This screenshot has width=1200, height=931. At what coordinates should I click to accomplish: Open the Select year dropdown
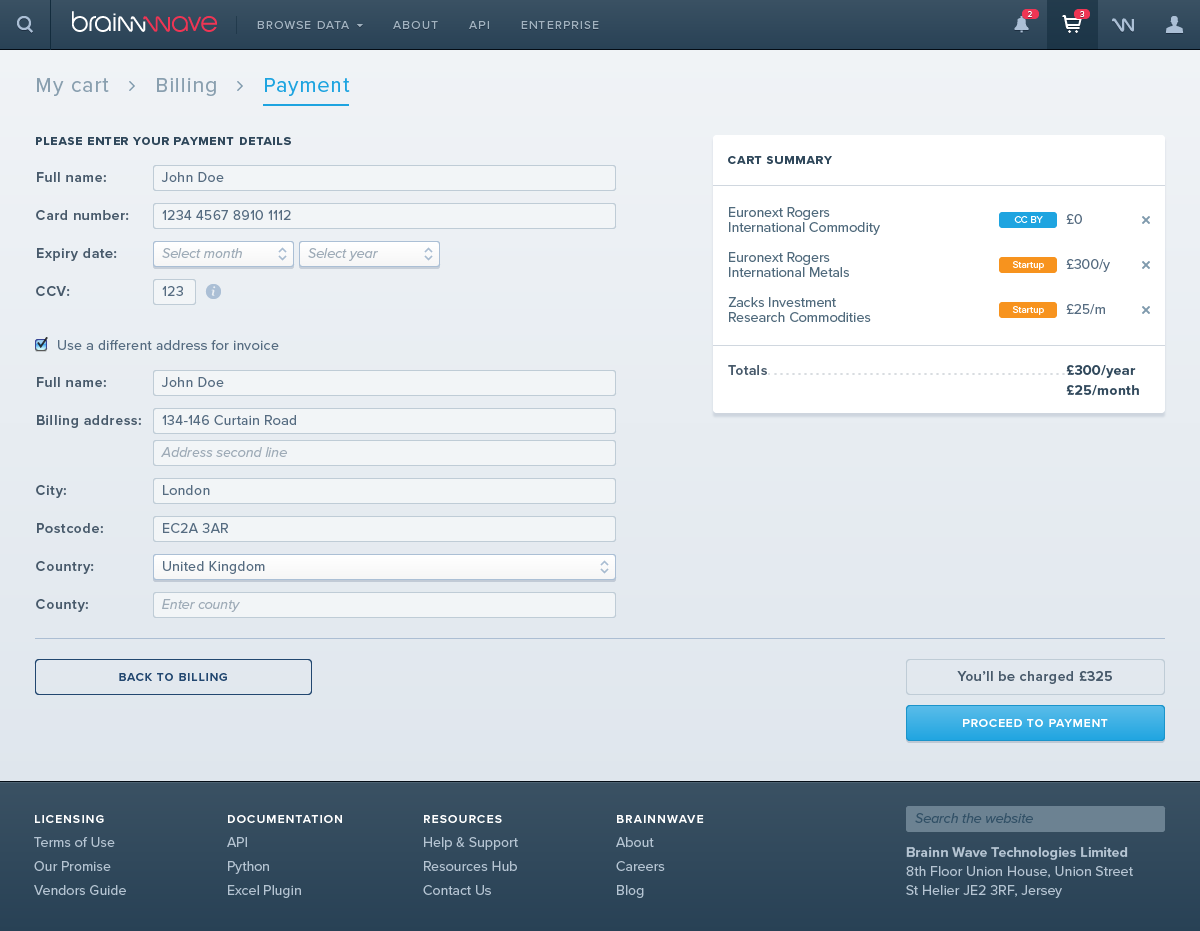[369, 254]
